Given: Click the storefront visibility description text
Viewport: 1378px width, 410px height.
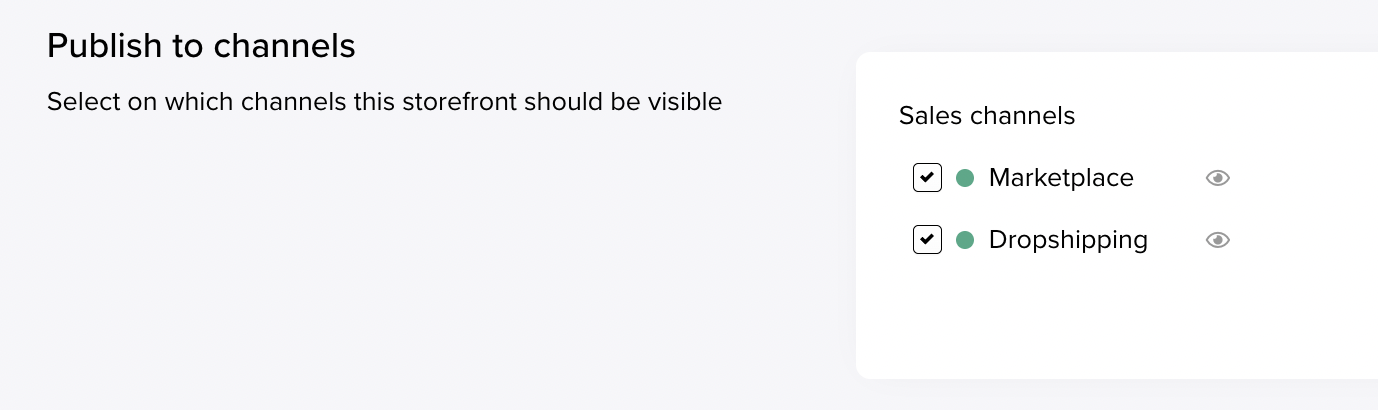Looking at the screenshot, I should [384, 101].
